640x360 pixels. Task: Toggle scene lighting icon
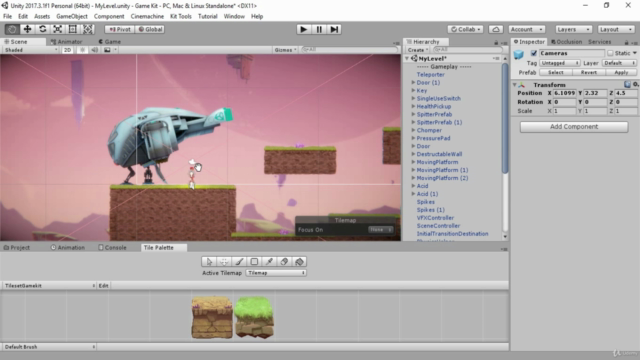click(x=82, y=50)
